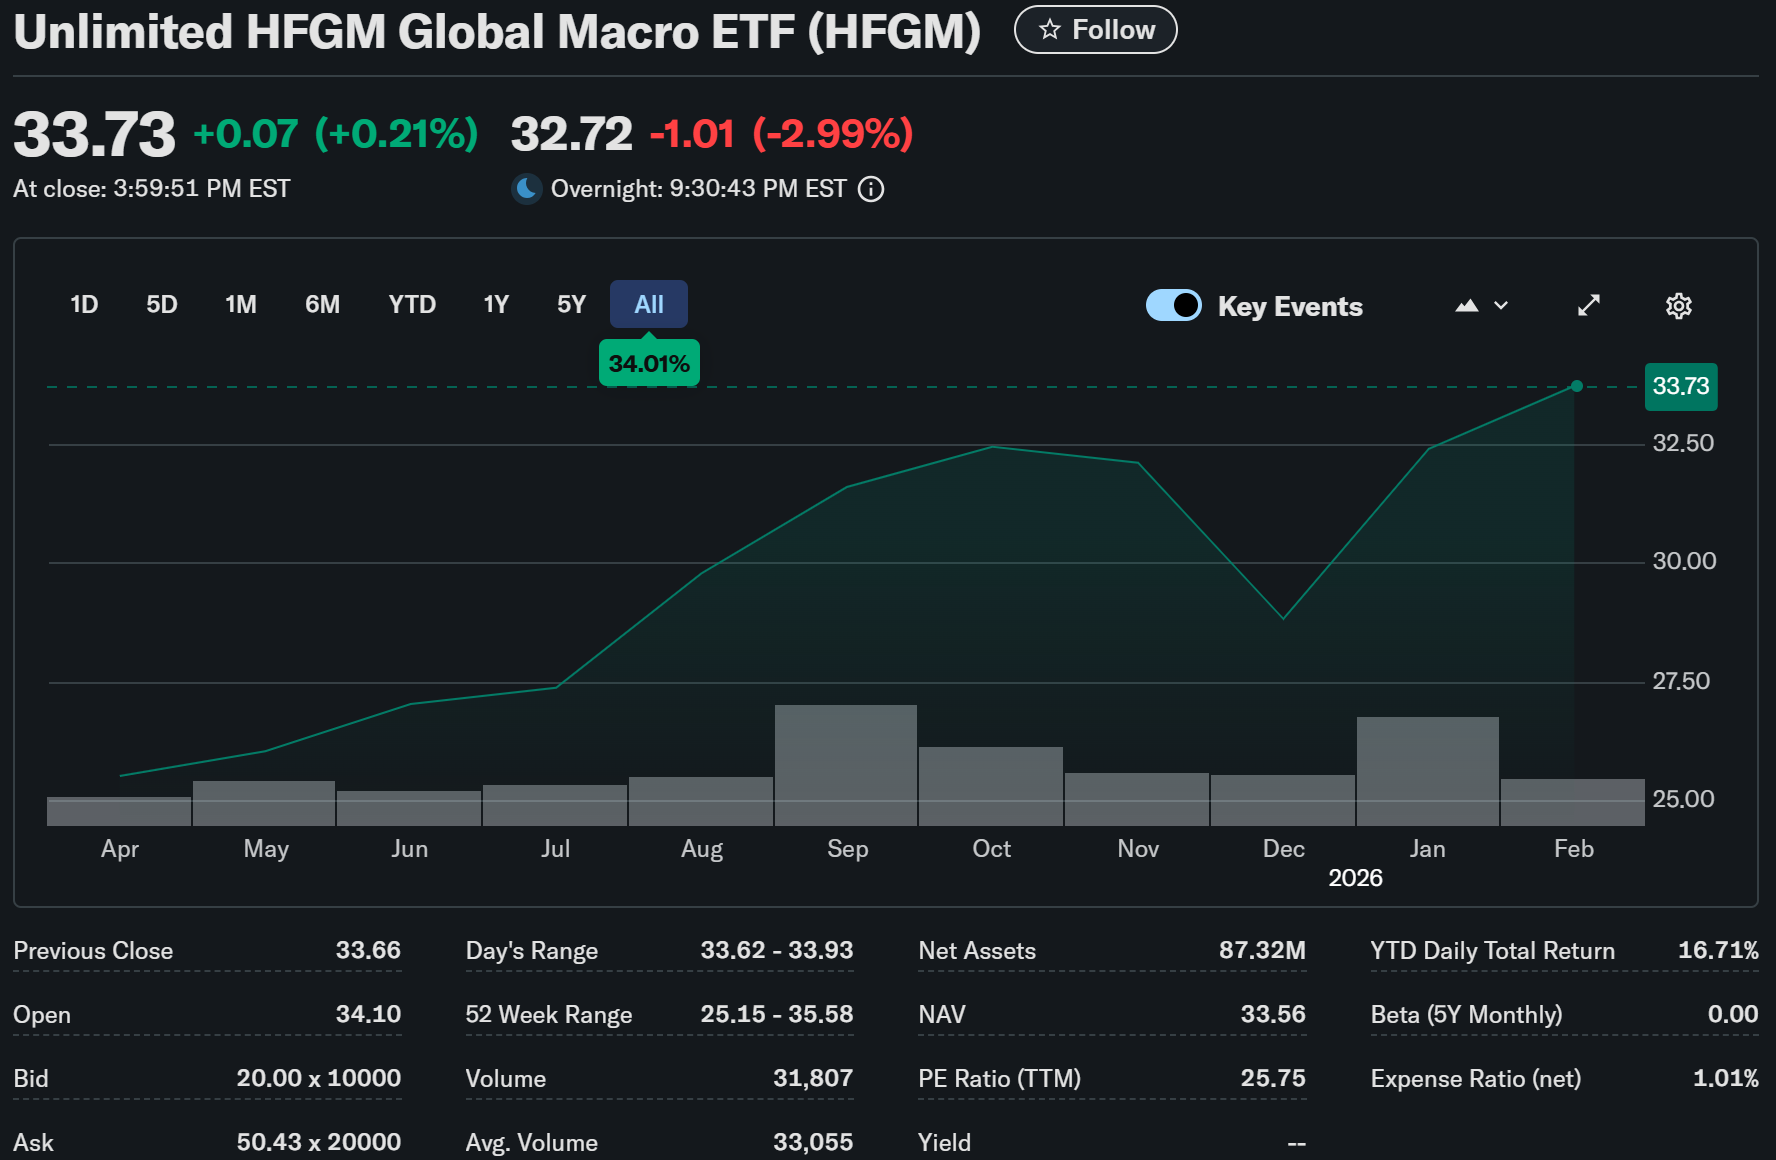Follow the HFGM ETF
The image size is (1776, 1160).
(1096, 30)
